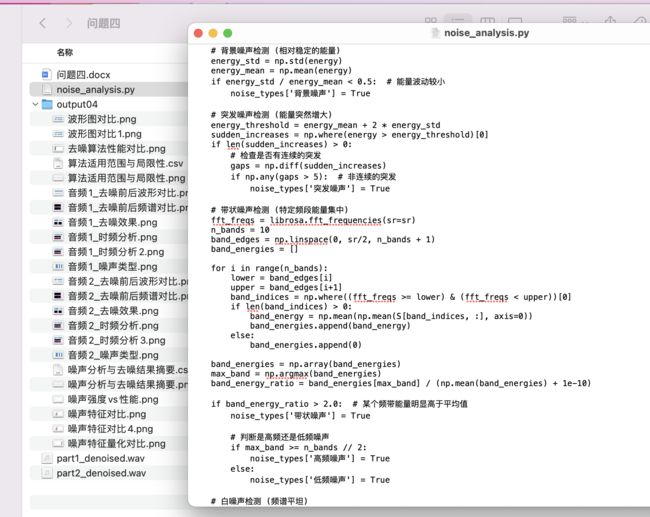Viewport: 650px width, 517px height.
Task: Click the noise_analysis.py window title text
Action: point(487,33)
